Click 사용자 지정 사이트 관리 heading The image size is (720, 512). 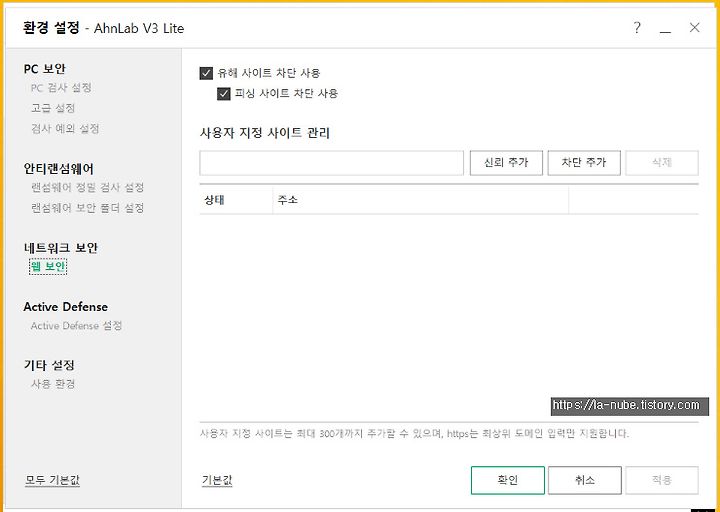coord(265,133)
